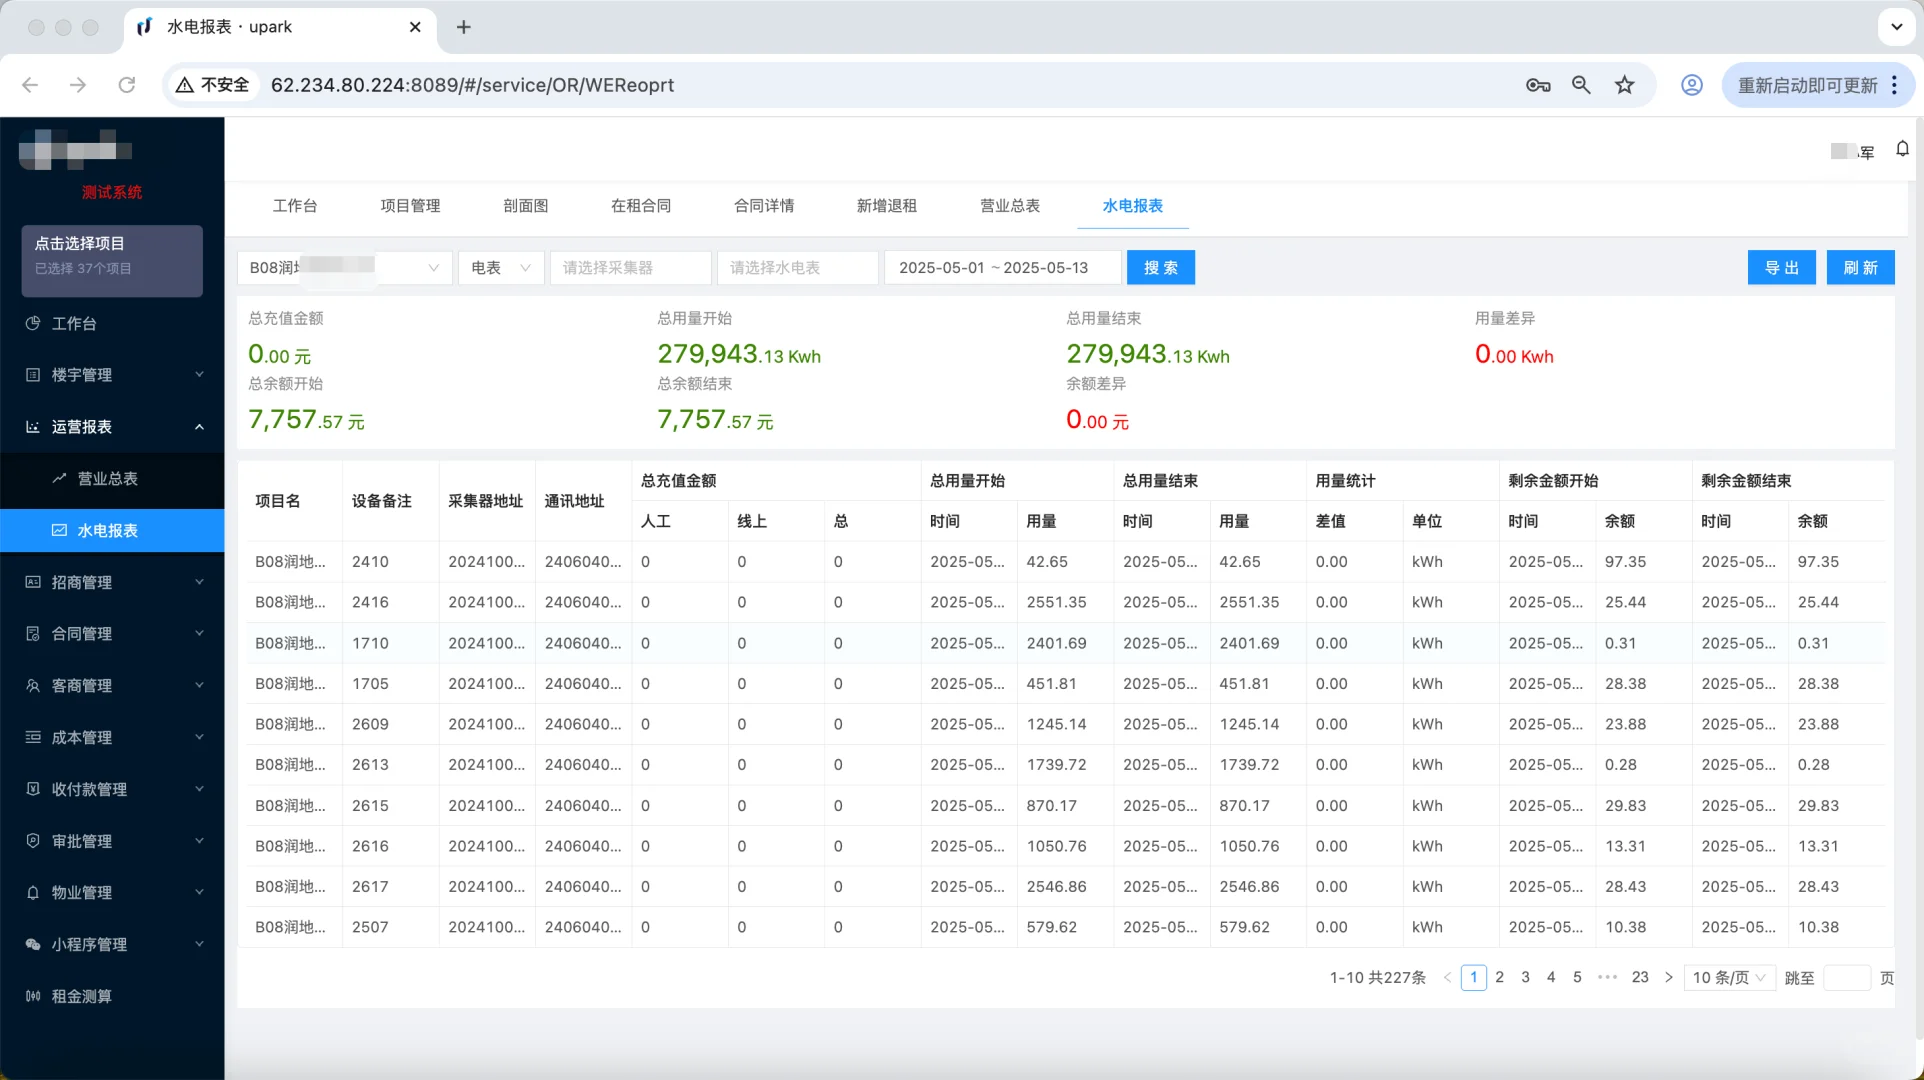Go to page 2 of results
Screen dimensions: 1924x1080
[1499, 977]
